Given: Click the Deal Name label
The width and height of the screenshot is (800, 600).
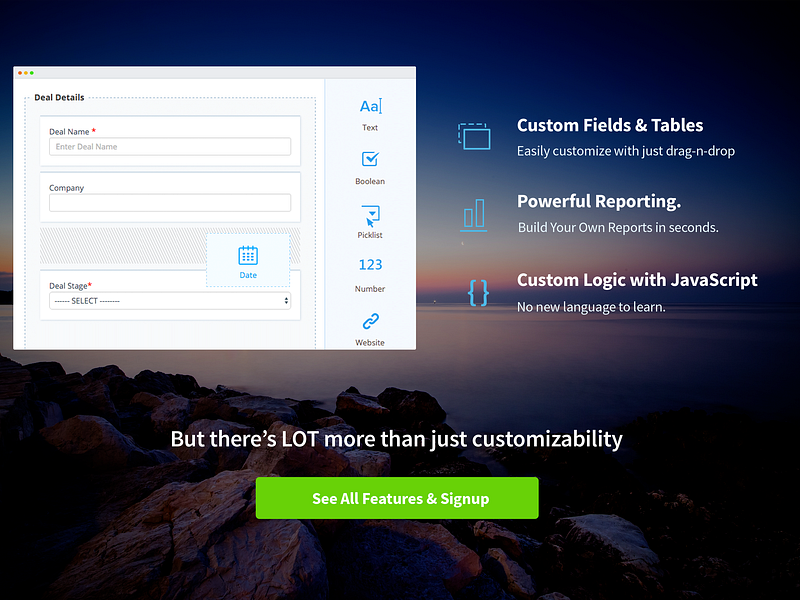Looking at the screenshot, I should (69, 132).
